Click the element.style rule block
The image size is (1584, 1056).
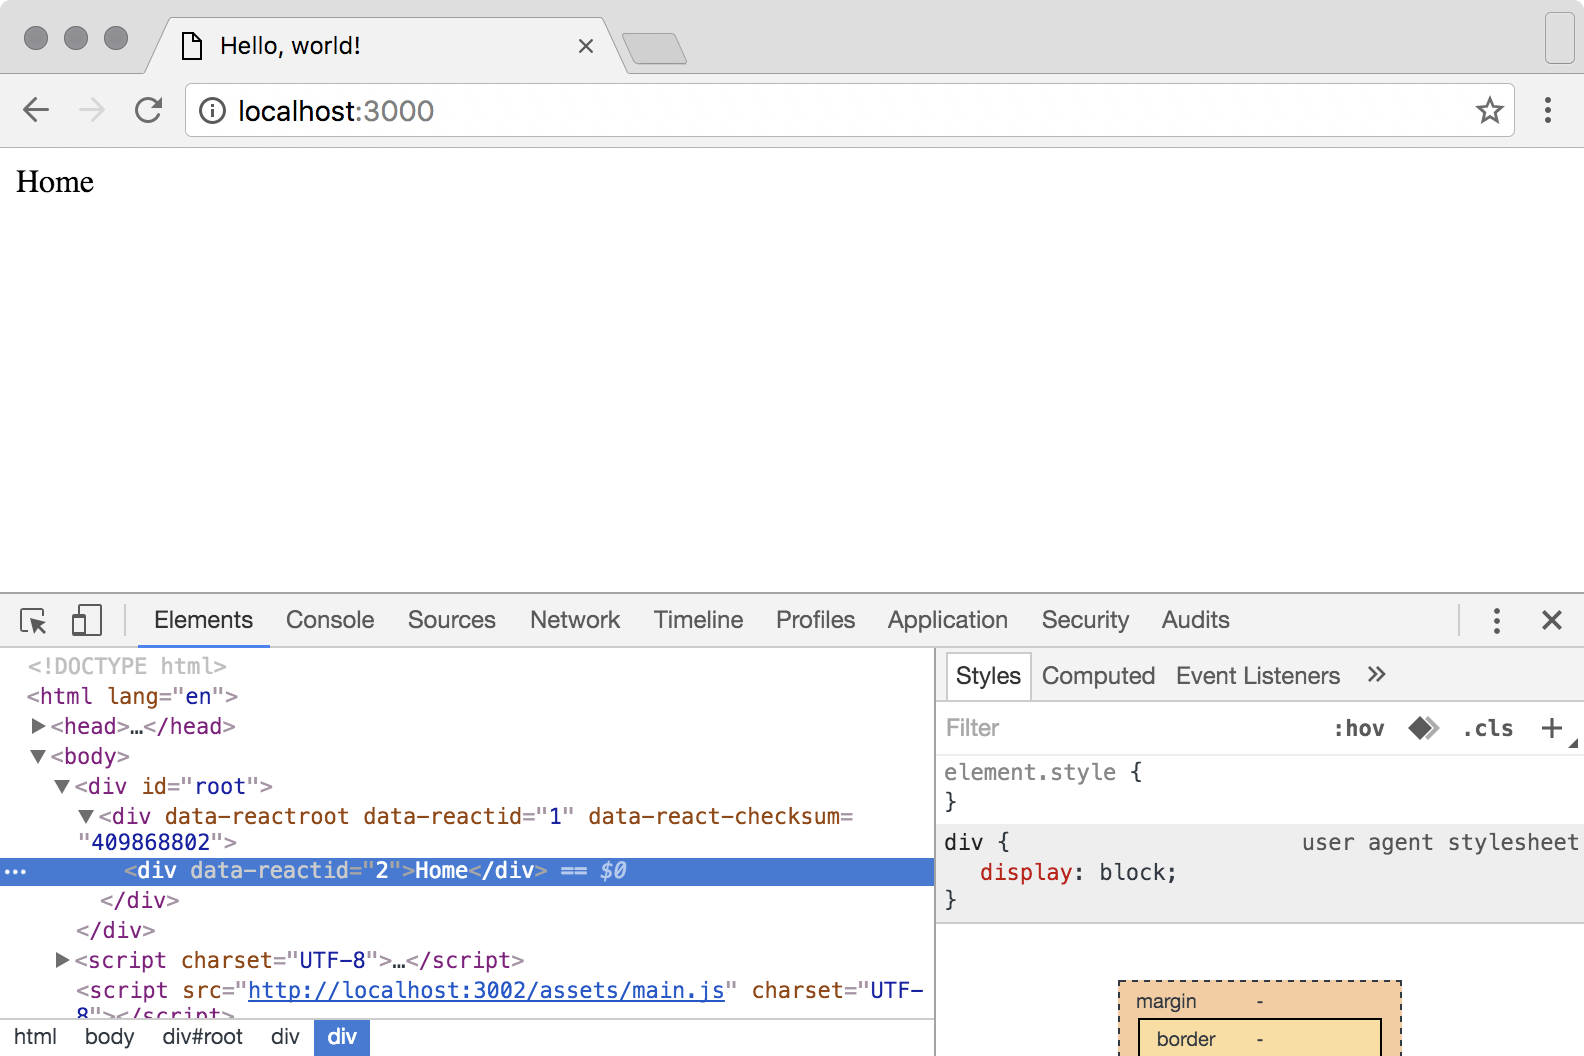pos(1260,787)
